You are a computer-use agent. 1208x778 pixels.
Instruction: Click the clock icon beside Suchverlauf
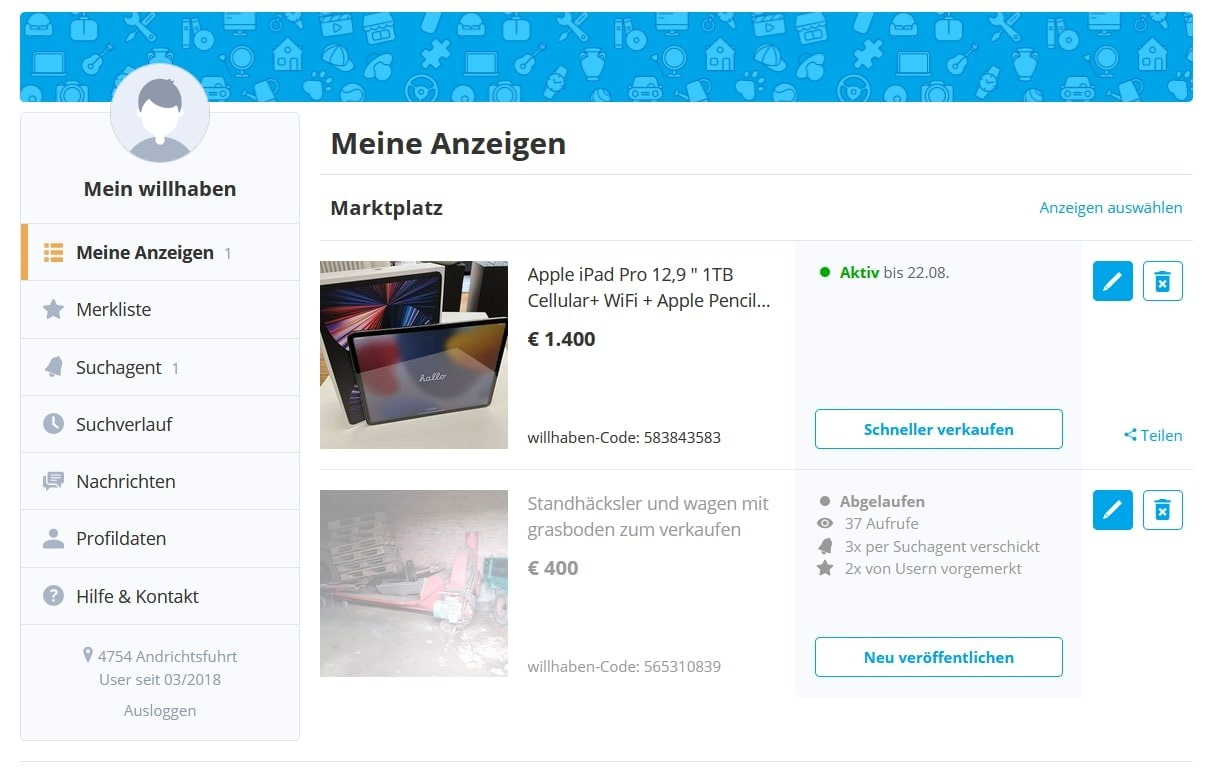pos(53,424)
